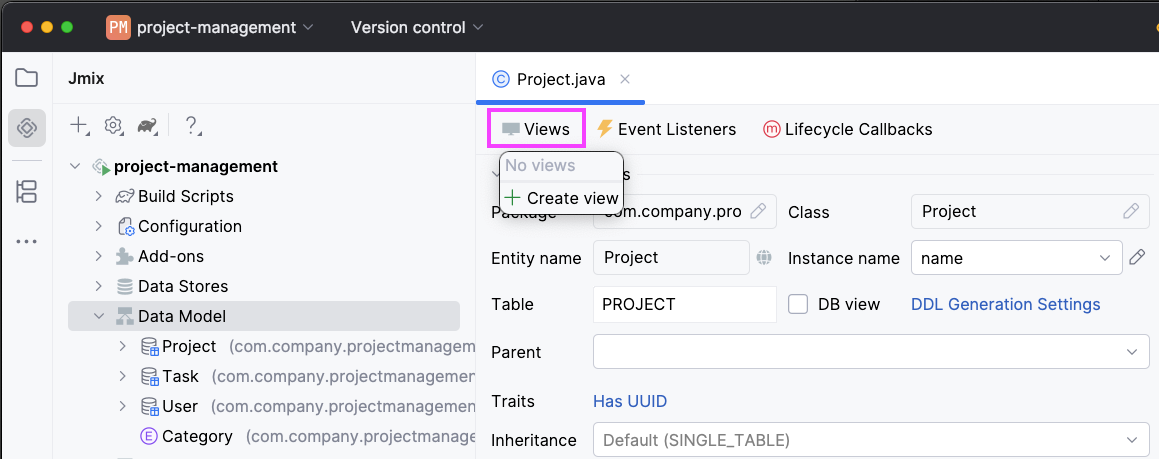Screen dimensions: 1159x459
Task: Select the Jmix tool window icon
Action: (27, 128)
